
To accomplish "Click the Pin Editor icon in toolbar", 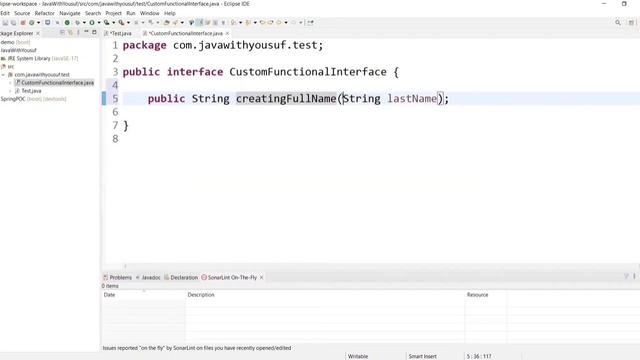I will coord(311,23).
